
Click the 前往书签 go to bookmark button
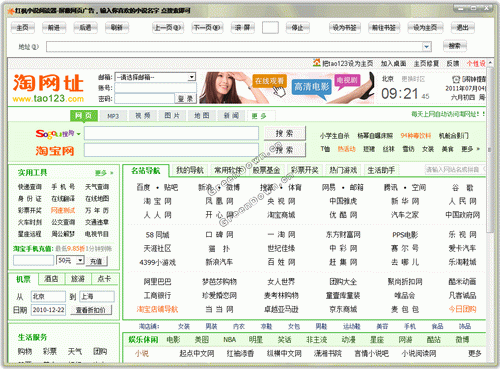384,28
